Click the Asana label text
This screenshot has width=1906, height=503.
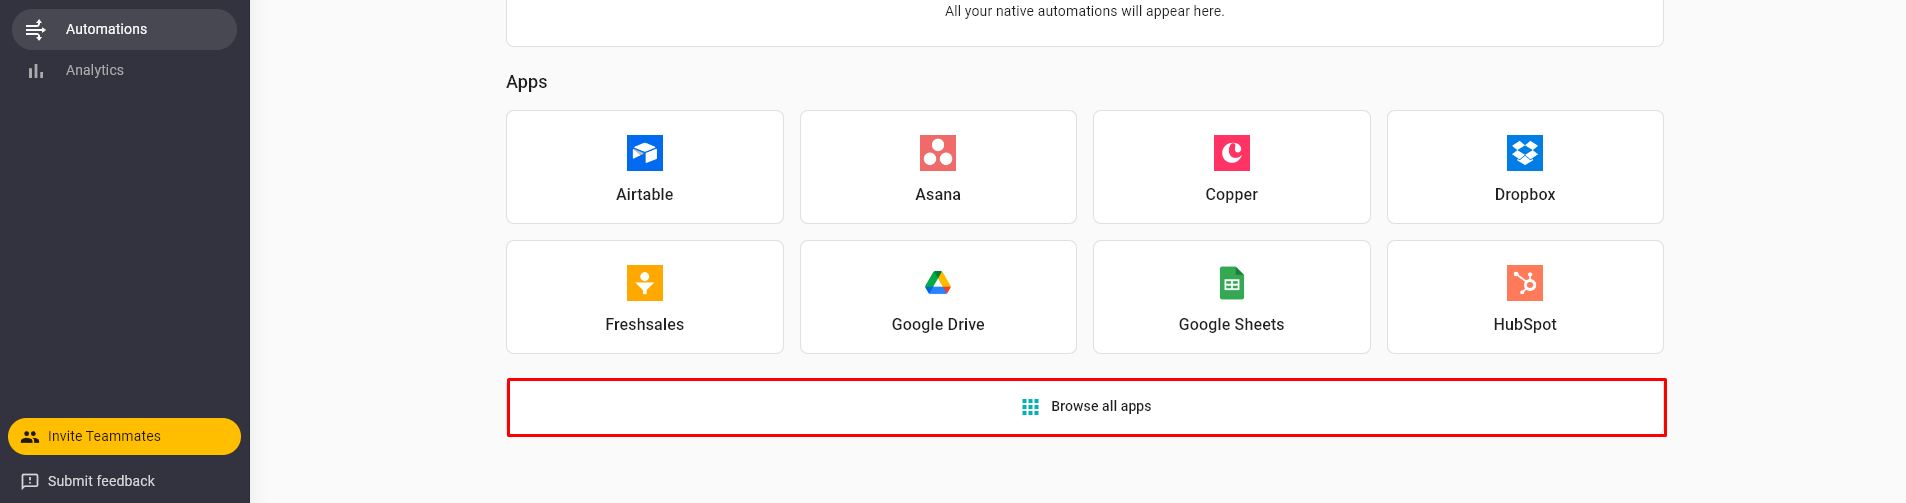[x=938, y=194]
